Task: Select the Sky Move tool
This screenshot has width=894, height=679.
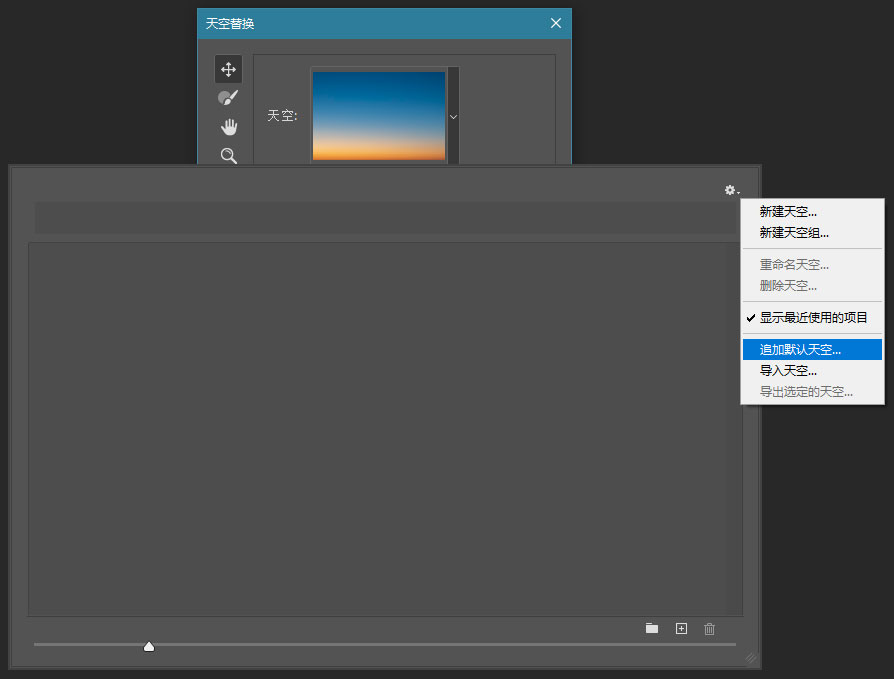Action: pyautogui.click(x=228, y=69)
